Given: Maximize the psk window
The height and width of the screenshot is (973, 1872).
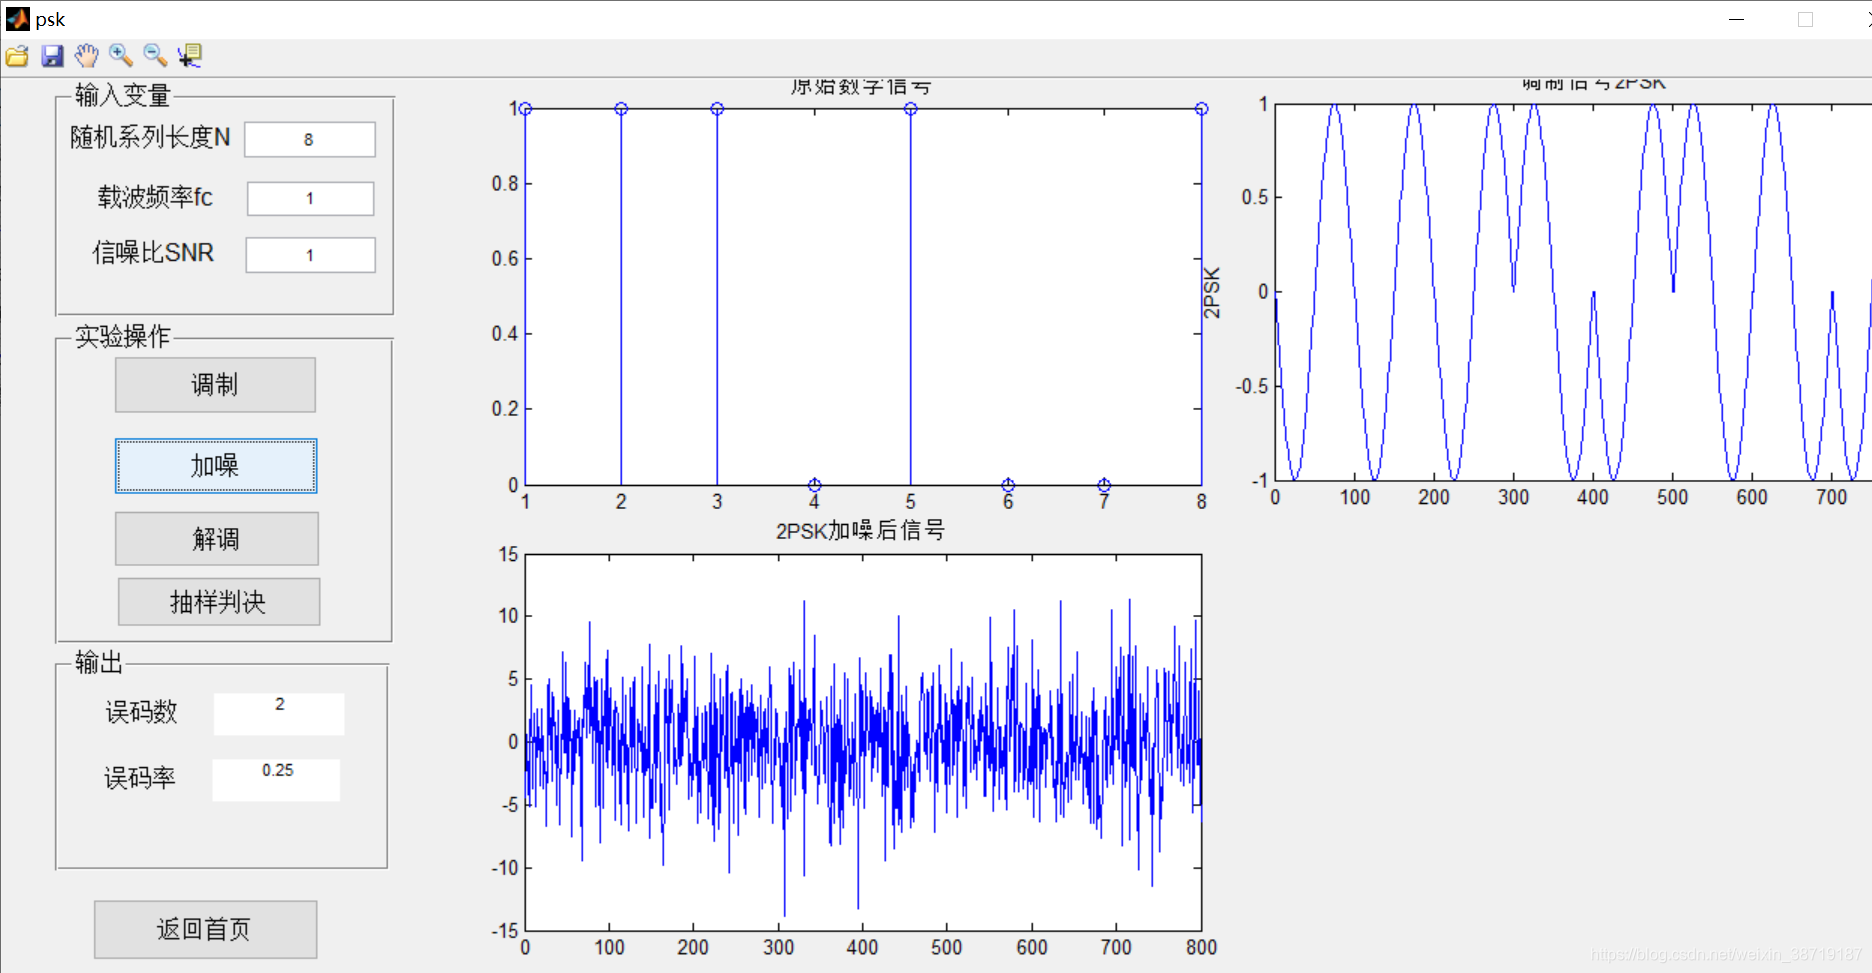Looking at the screenshot, I should pyautogui.click(x=1805, y=19).
